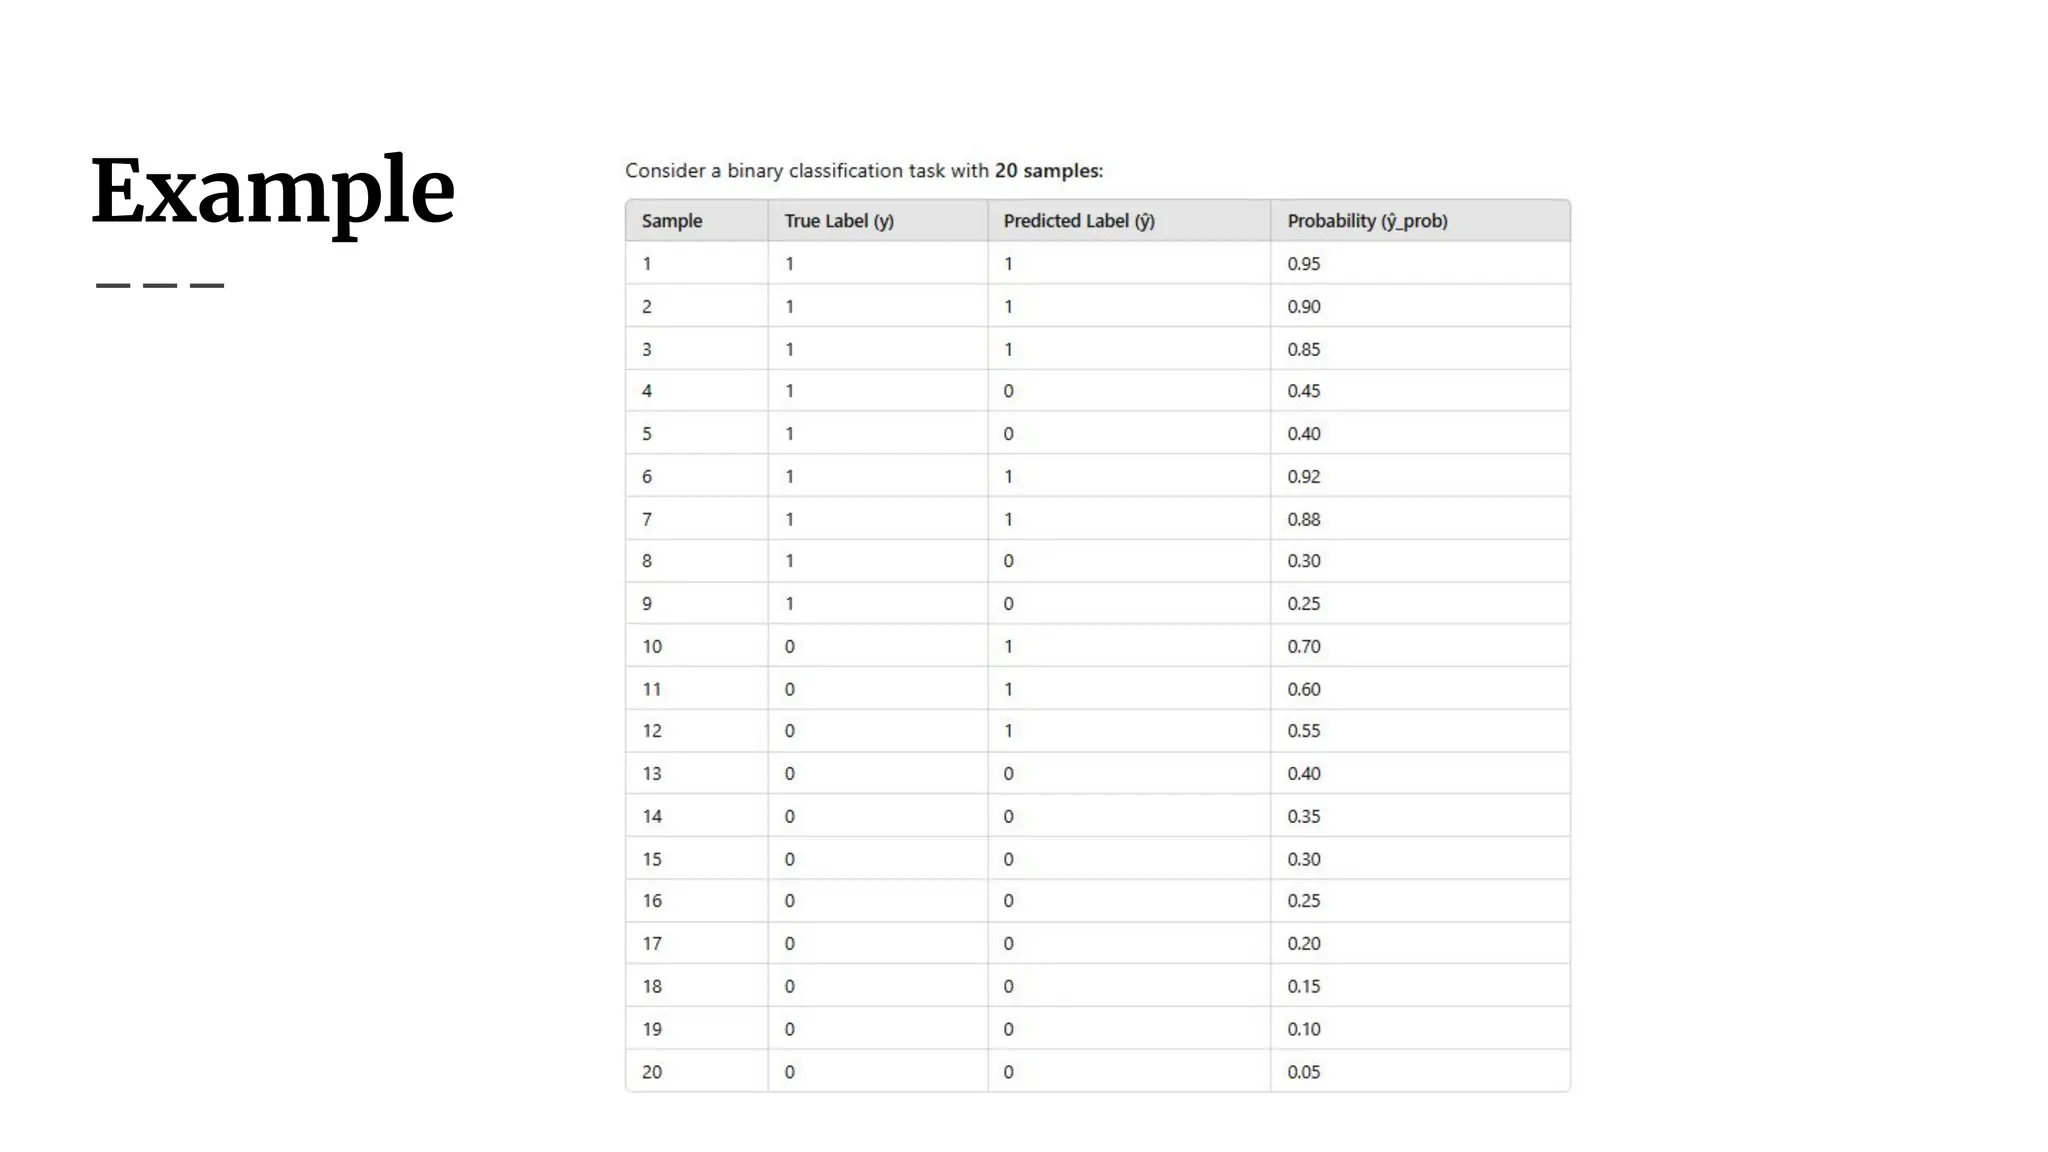The width and height of the screenshot is (2048, 1152).
Task: Click the Example slide title
Action: (x=273, y=191)
